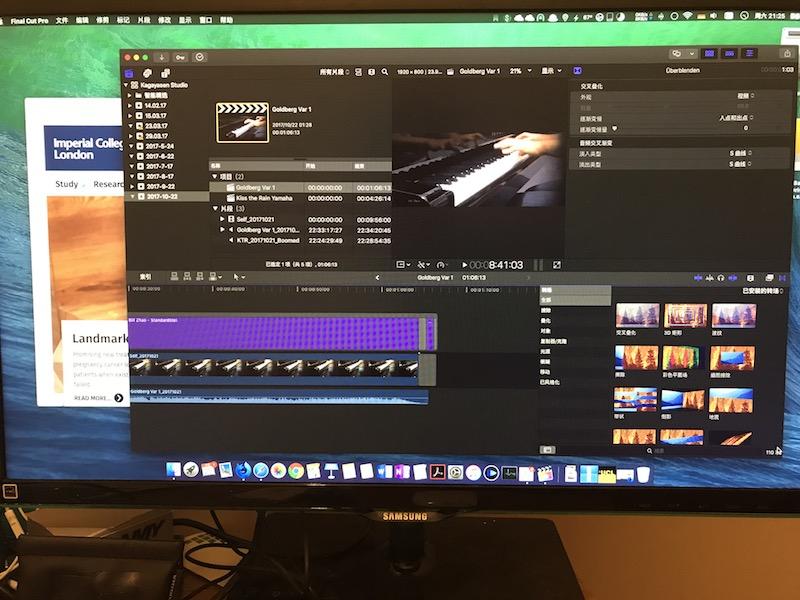Click the viewer play button

coord(464,265)
